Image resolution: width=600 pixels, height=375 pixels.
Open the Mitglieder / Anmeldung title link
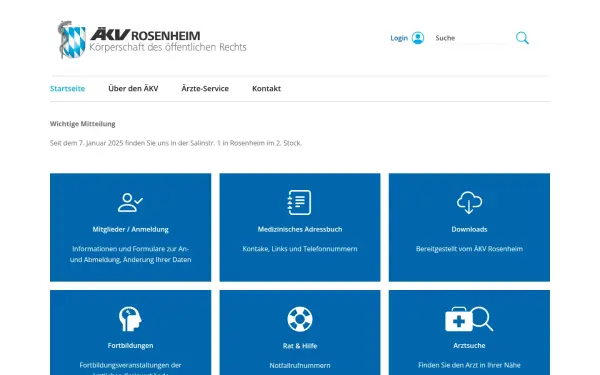(130, 229)
